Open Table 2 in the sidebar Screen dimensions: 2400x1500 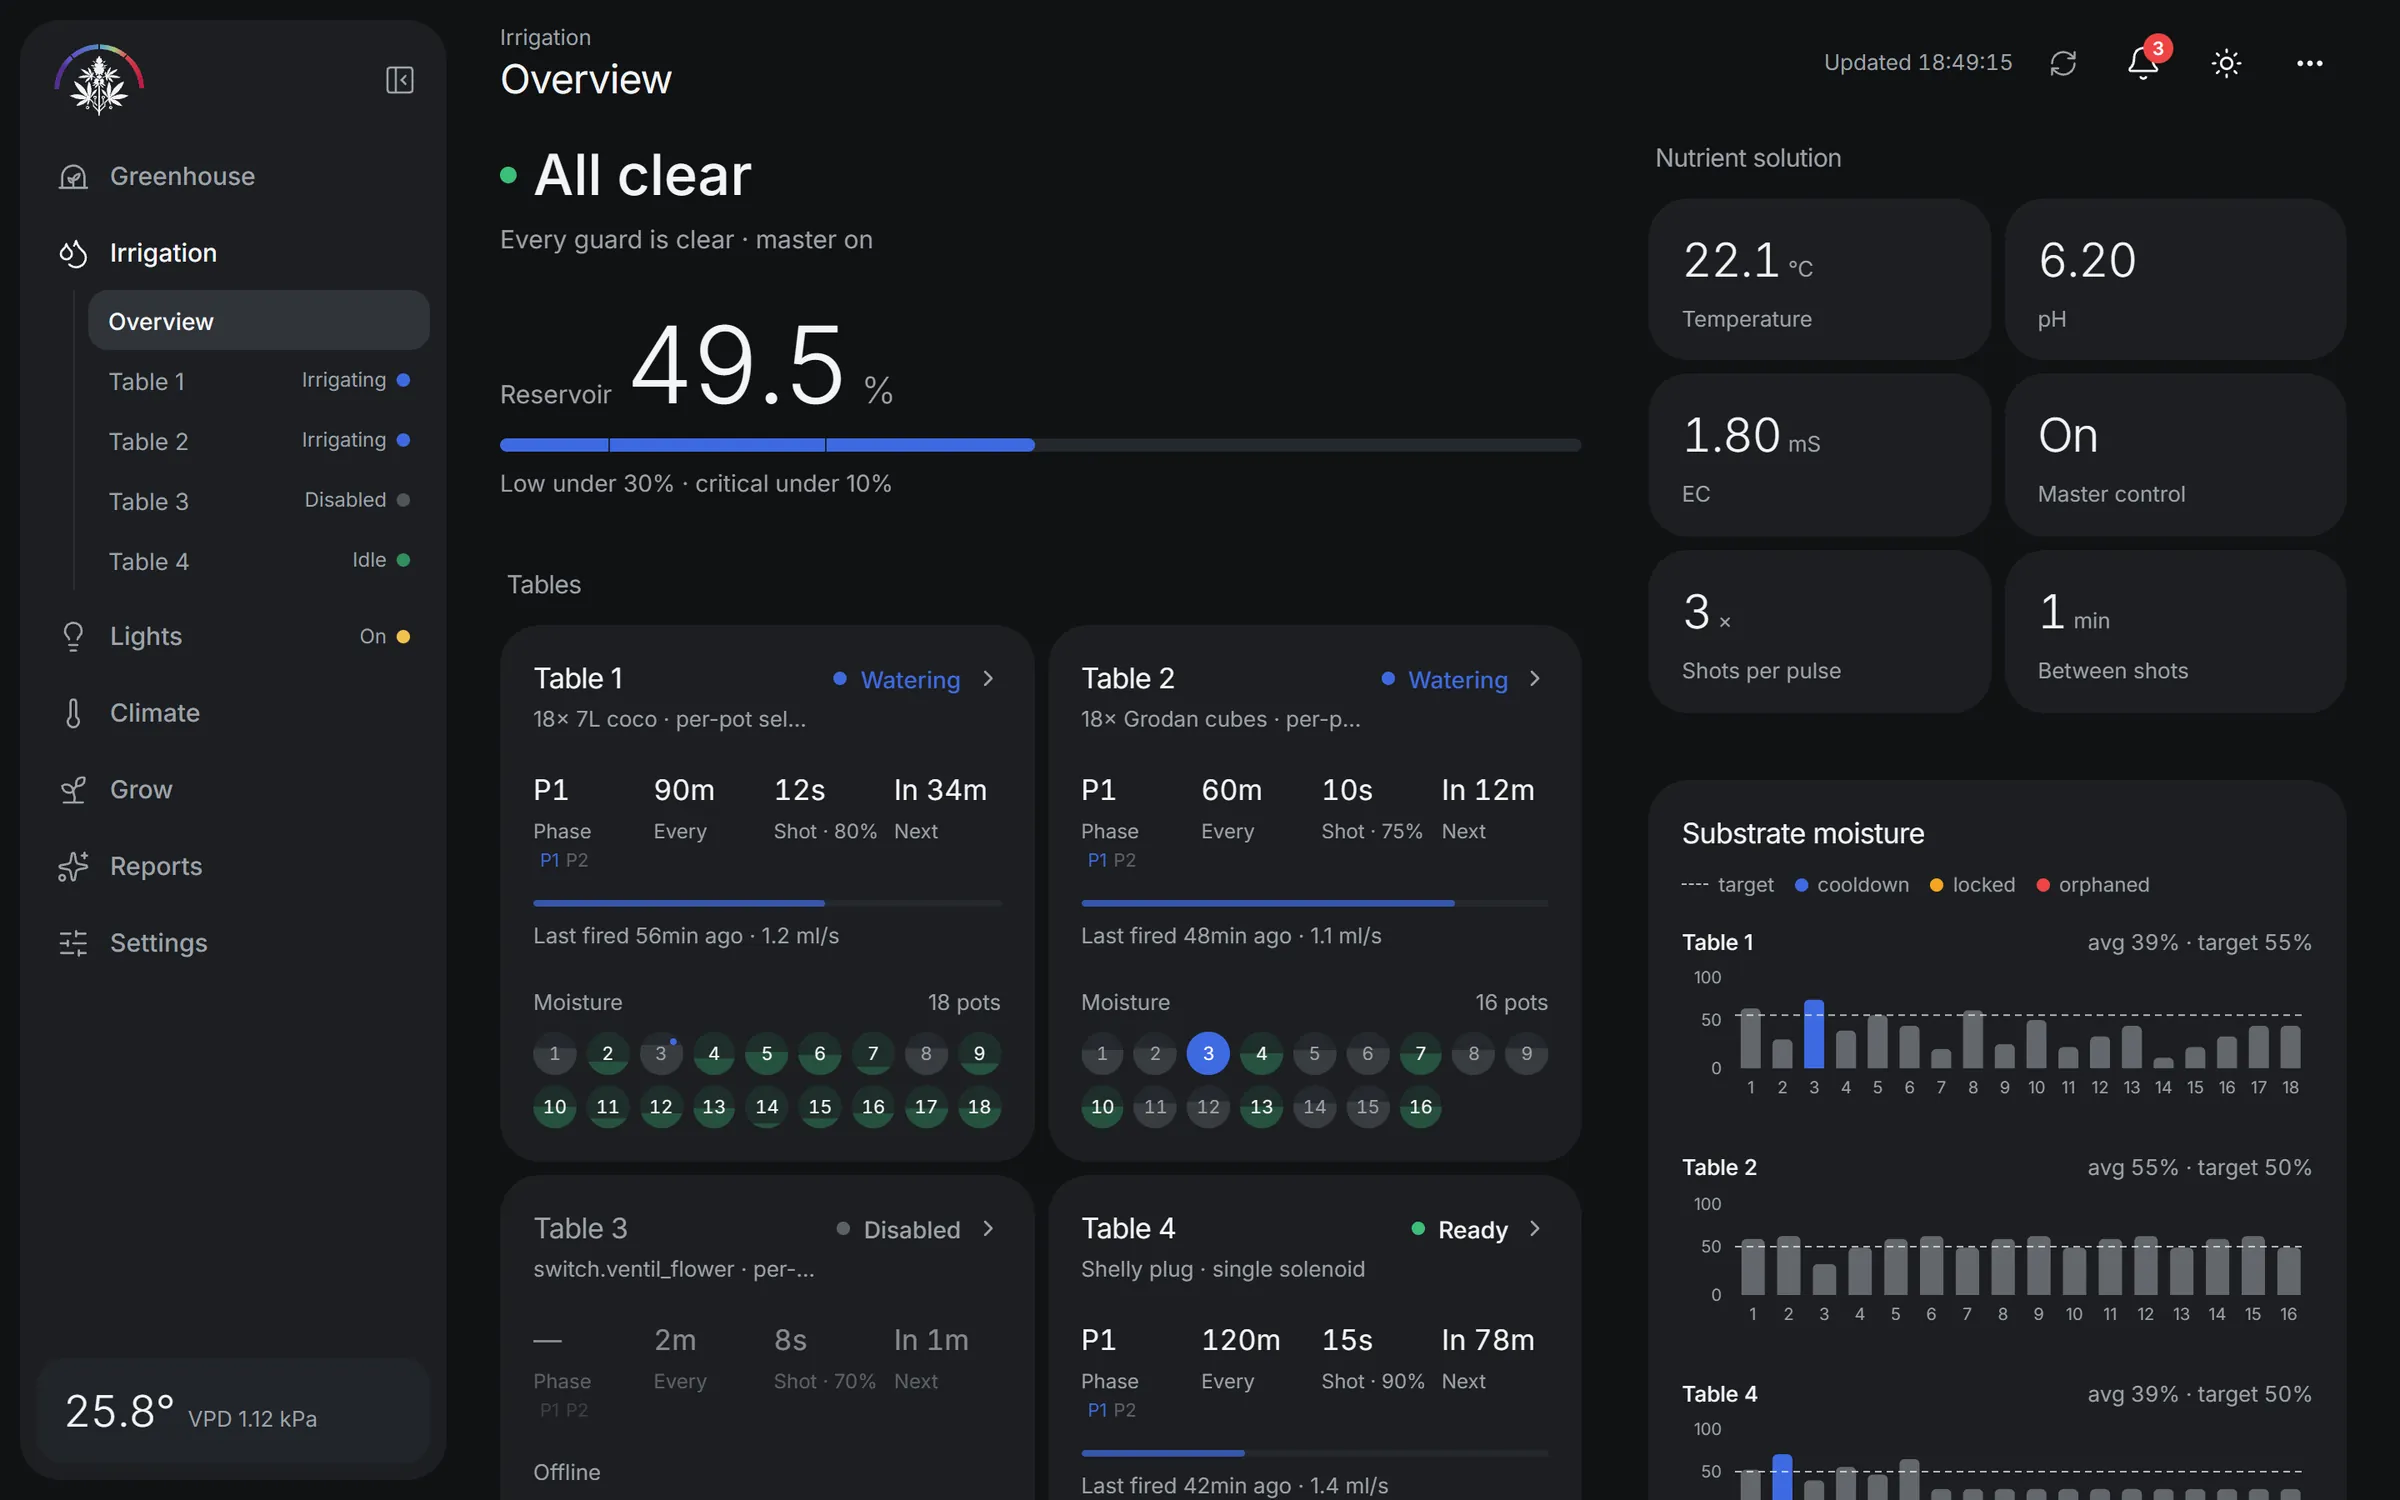259,441
